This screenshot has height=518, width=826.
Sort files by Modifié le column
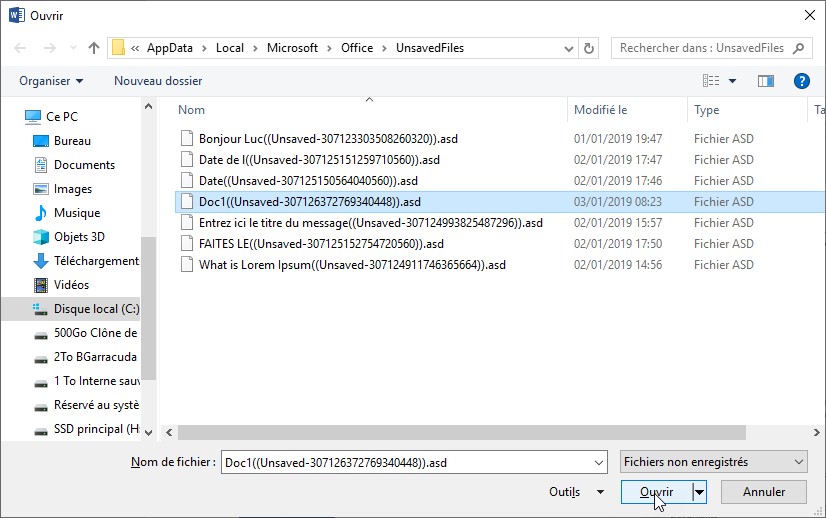[x=601, y=110]
